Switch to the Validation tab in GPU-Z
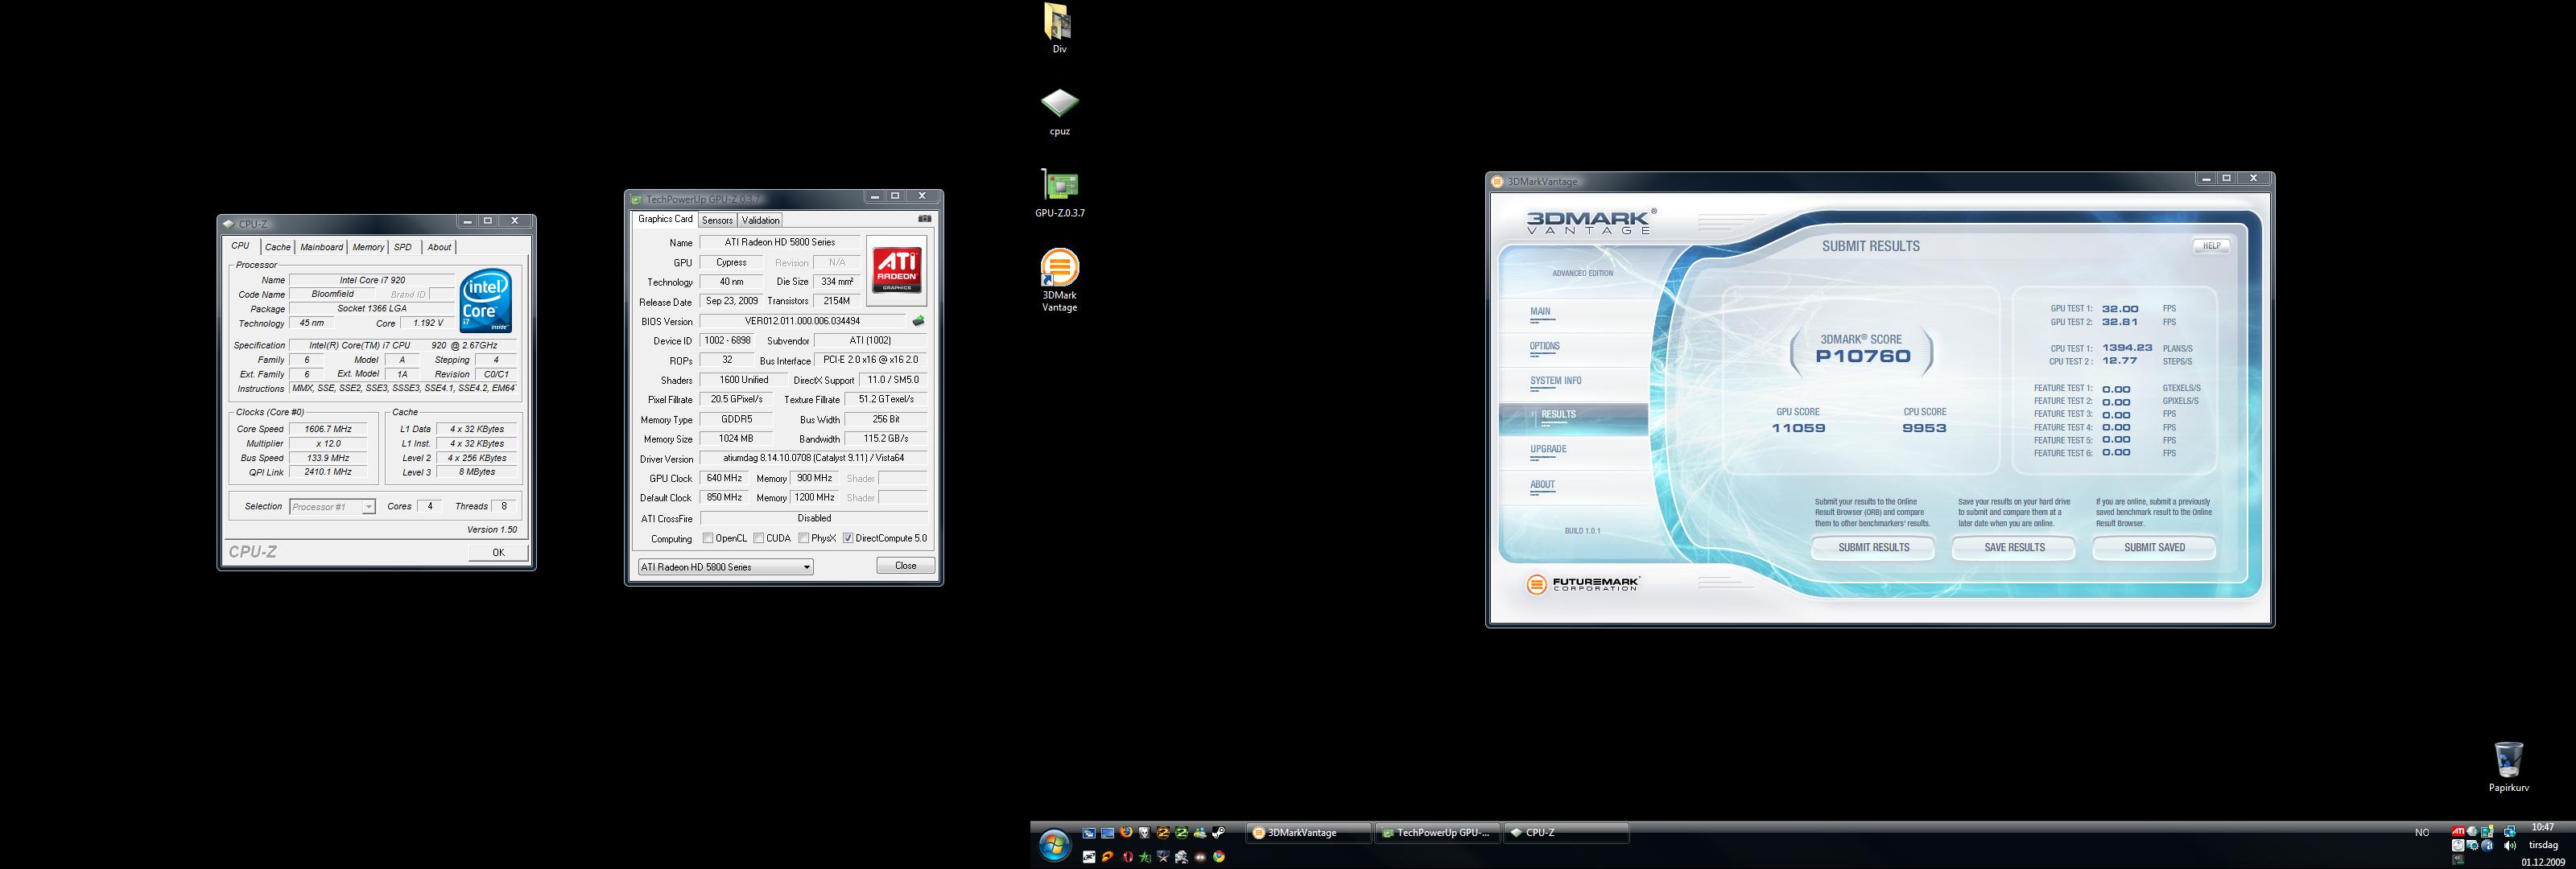 [760, 220]
